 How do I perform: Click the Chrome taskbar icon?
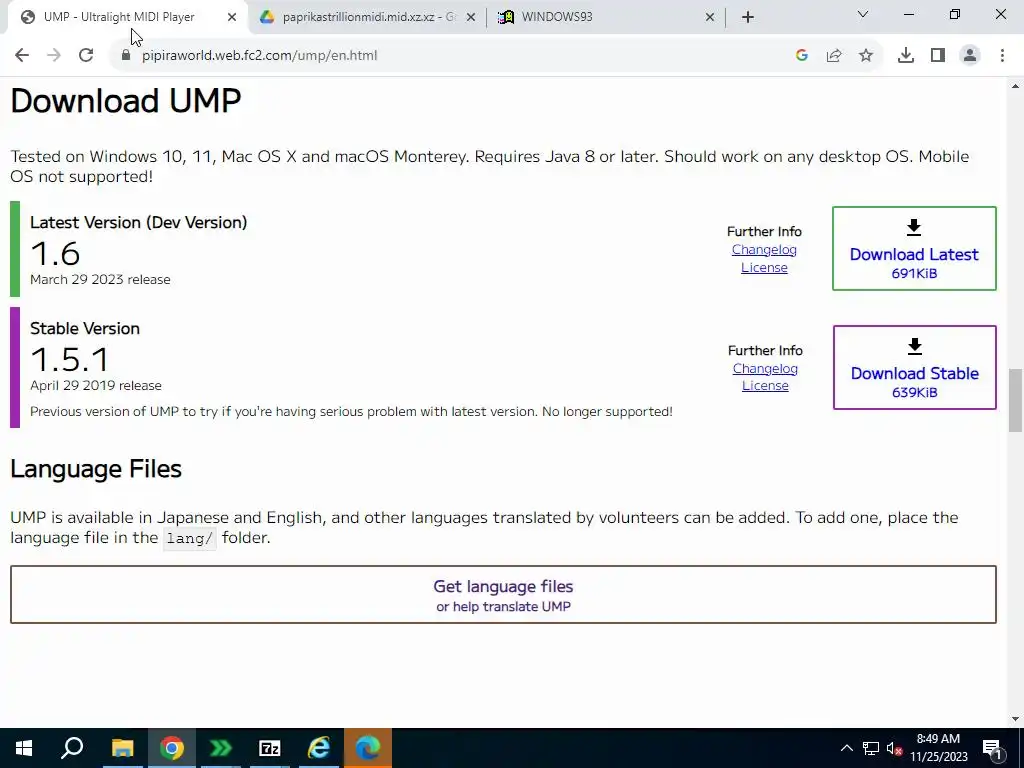[171, 748]
